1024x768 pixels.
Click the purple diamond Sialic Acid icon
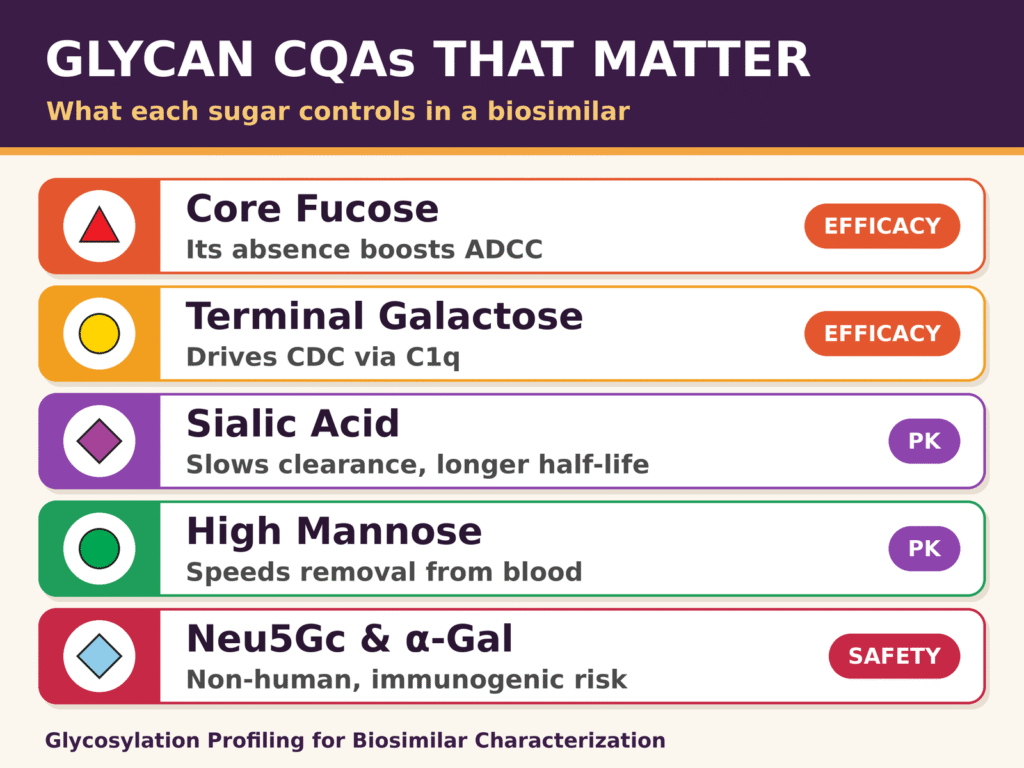[x=99, y=441]
